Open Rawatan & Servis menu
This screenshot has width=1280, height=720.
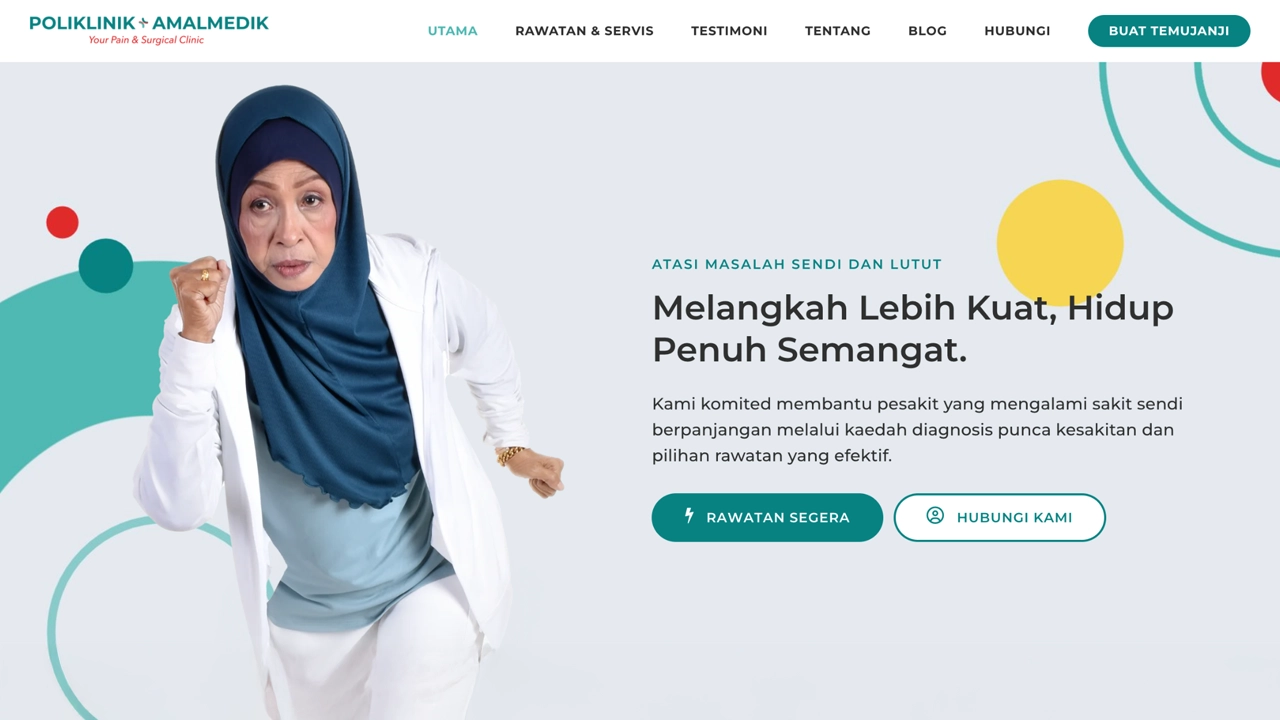pos(584,31)
